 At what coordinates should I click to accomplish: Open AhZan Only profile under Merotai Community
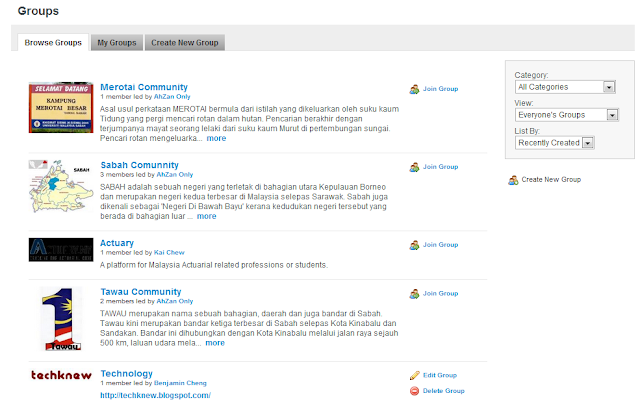[172, 97]
